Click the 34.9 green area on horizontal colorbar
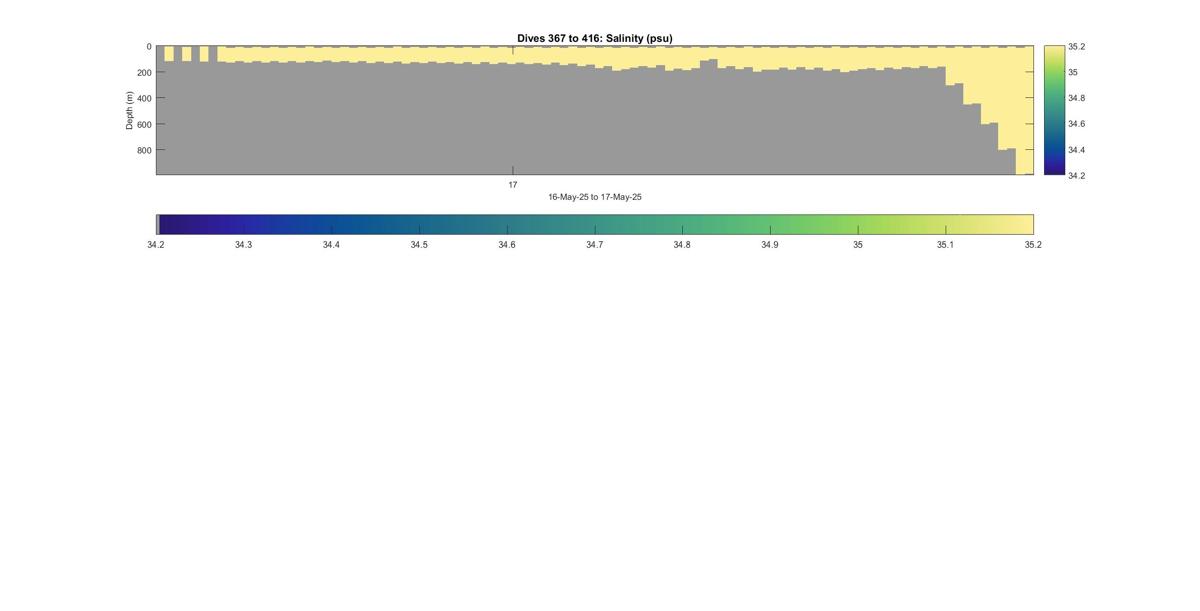 (x=770, y=224)
